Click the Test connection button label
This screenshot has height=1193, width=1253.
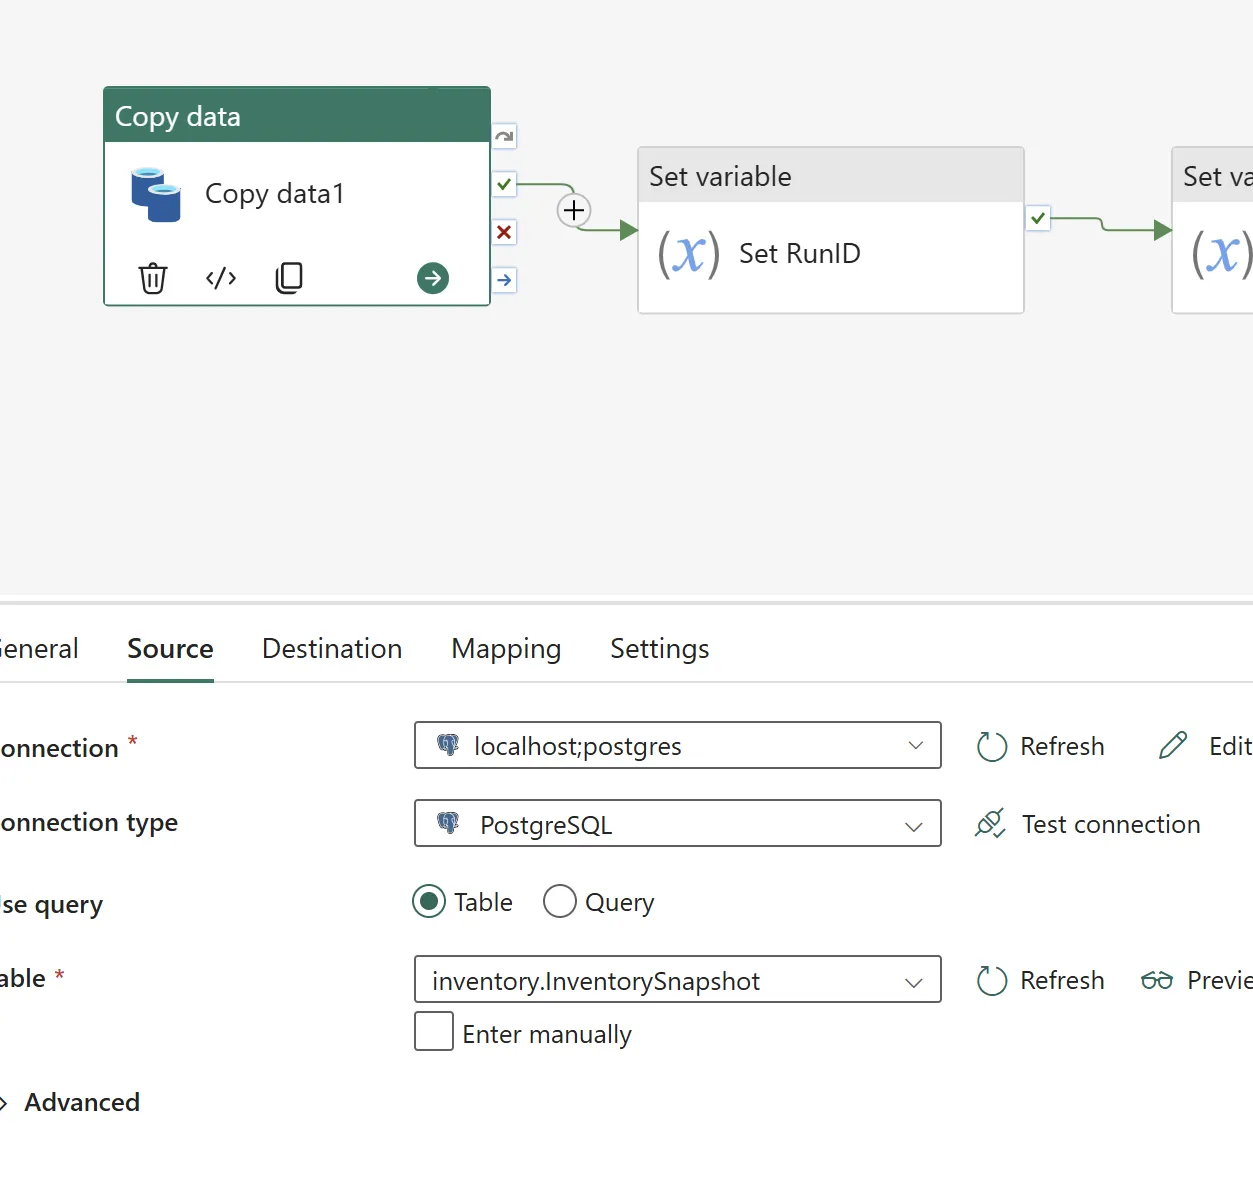(x=1111, y=824)
